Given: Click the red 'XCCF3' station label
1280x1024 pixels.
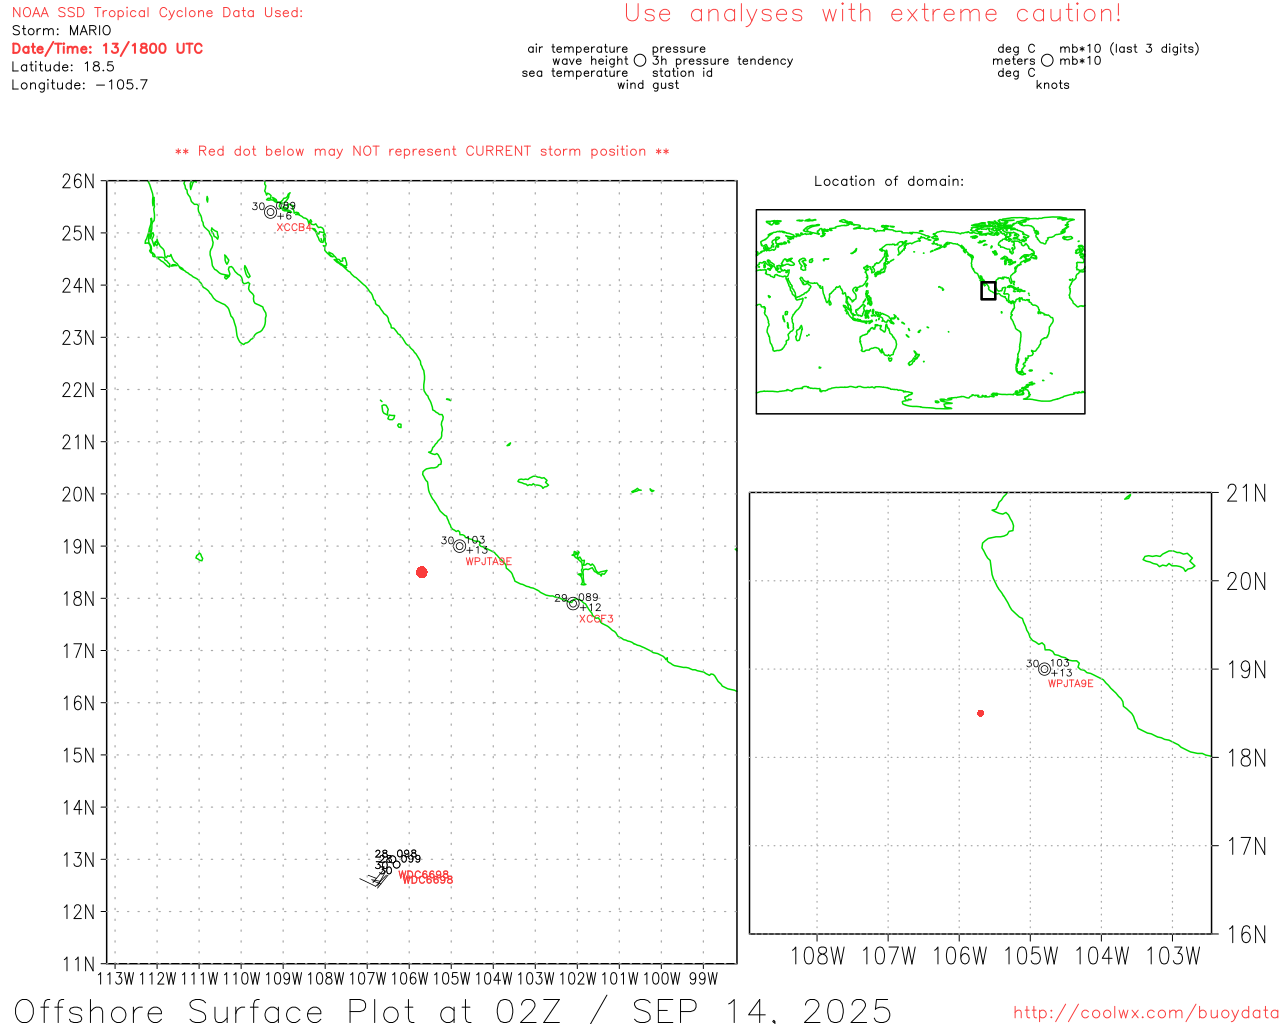Looking at the screenshot, I should [596, 619].
